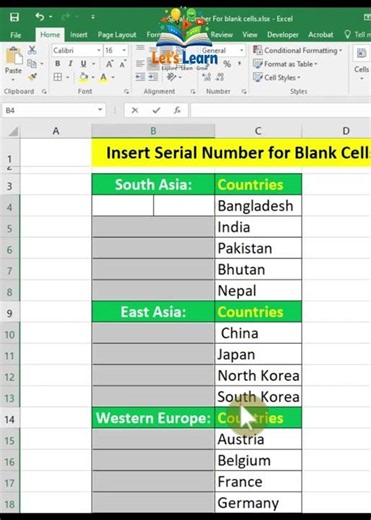Open the Clipboard dialog launcher

coord(44,91)
